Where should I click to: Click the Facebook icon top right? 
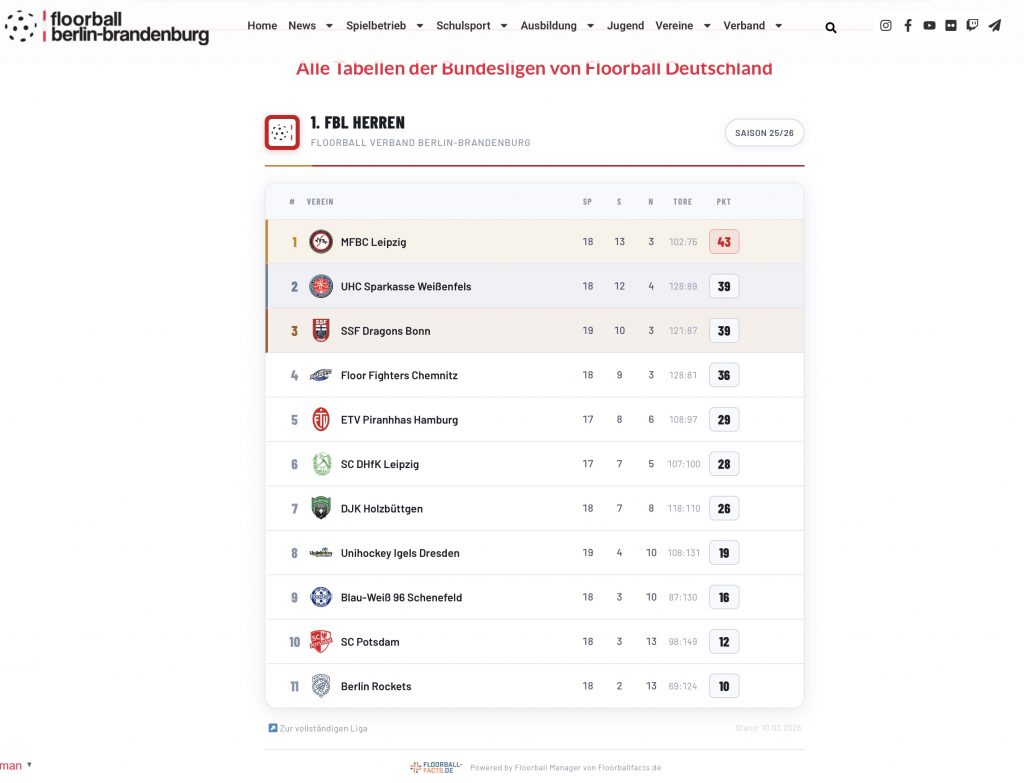click(908, 25)
